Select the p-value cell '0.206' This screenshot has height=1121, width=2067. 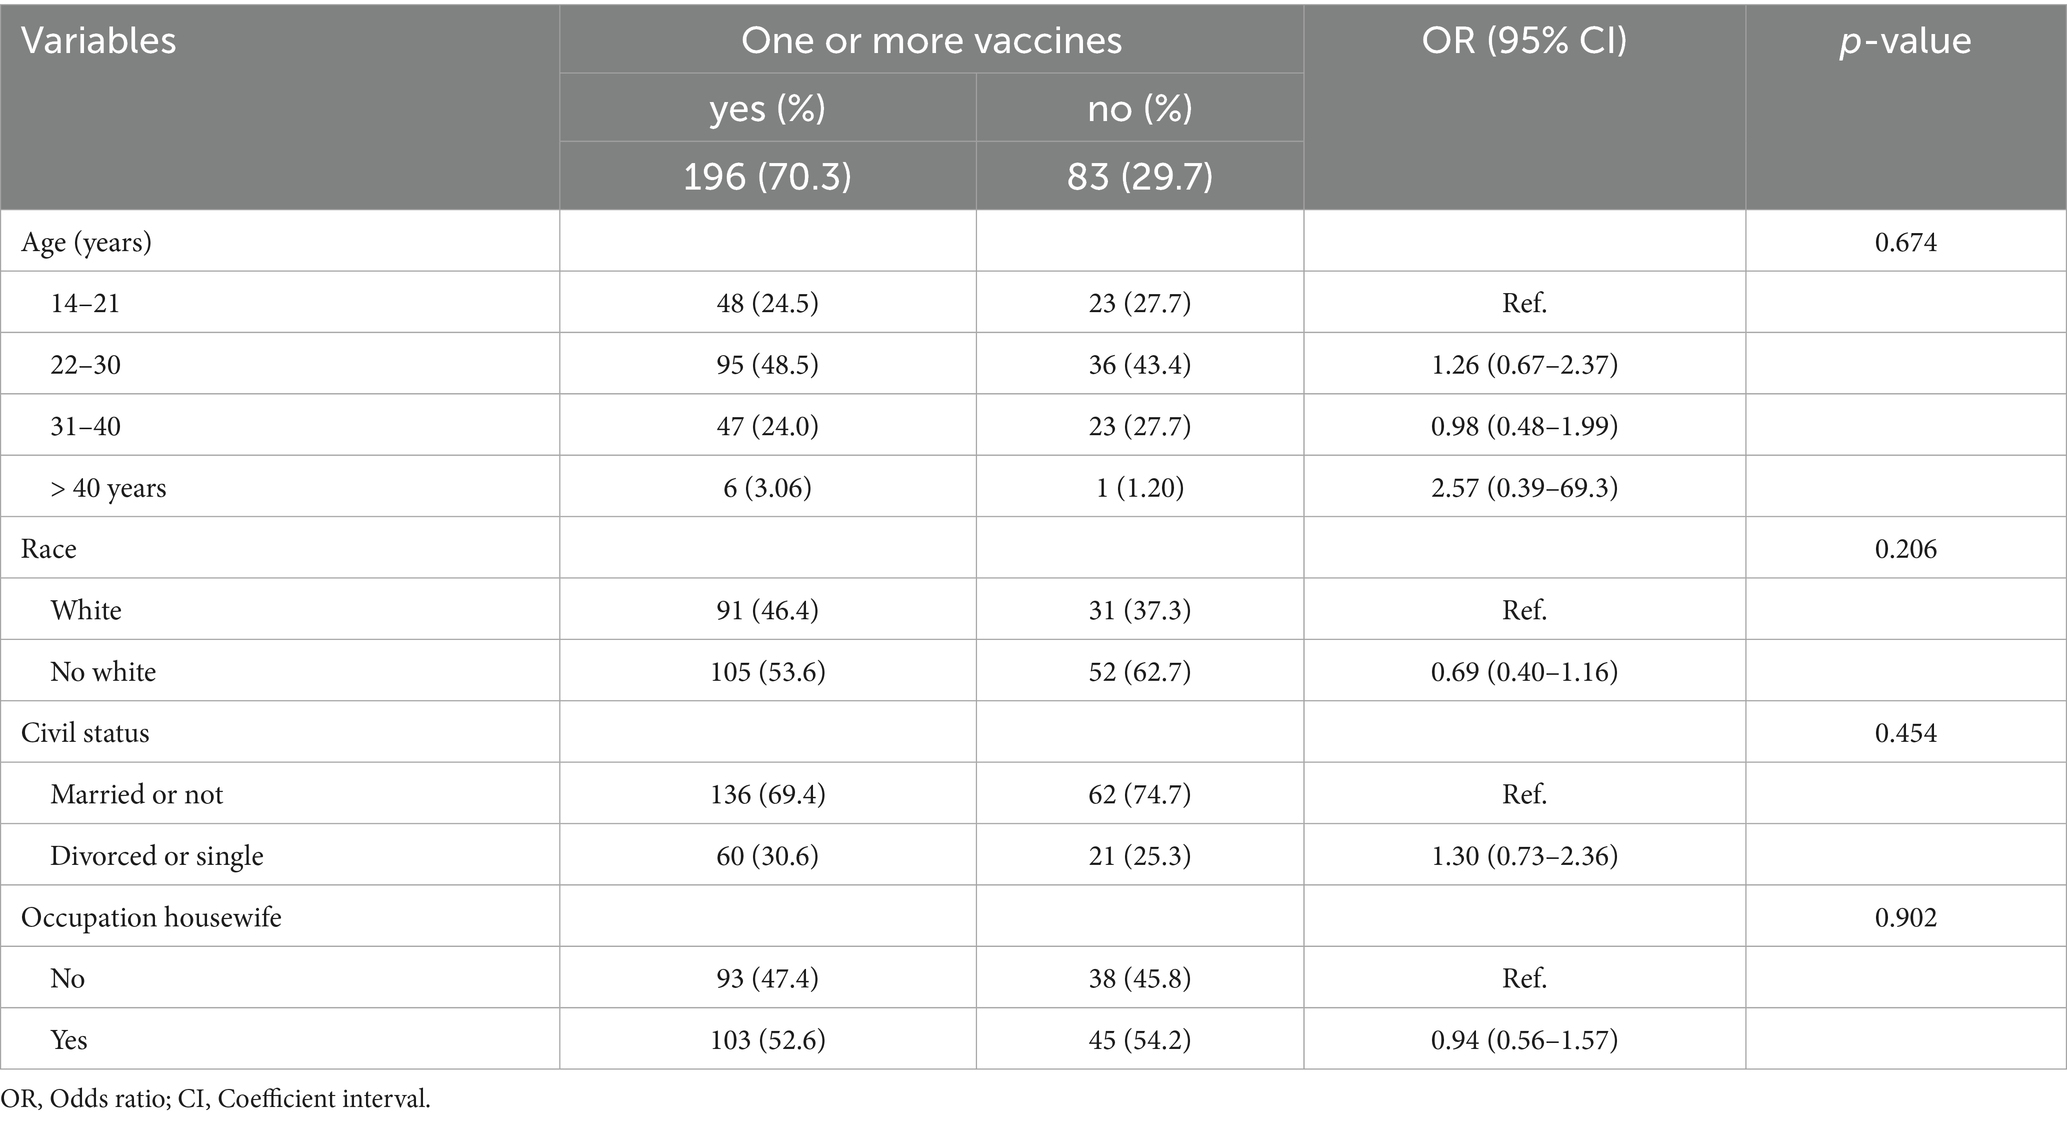[1905, 549]
